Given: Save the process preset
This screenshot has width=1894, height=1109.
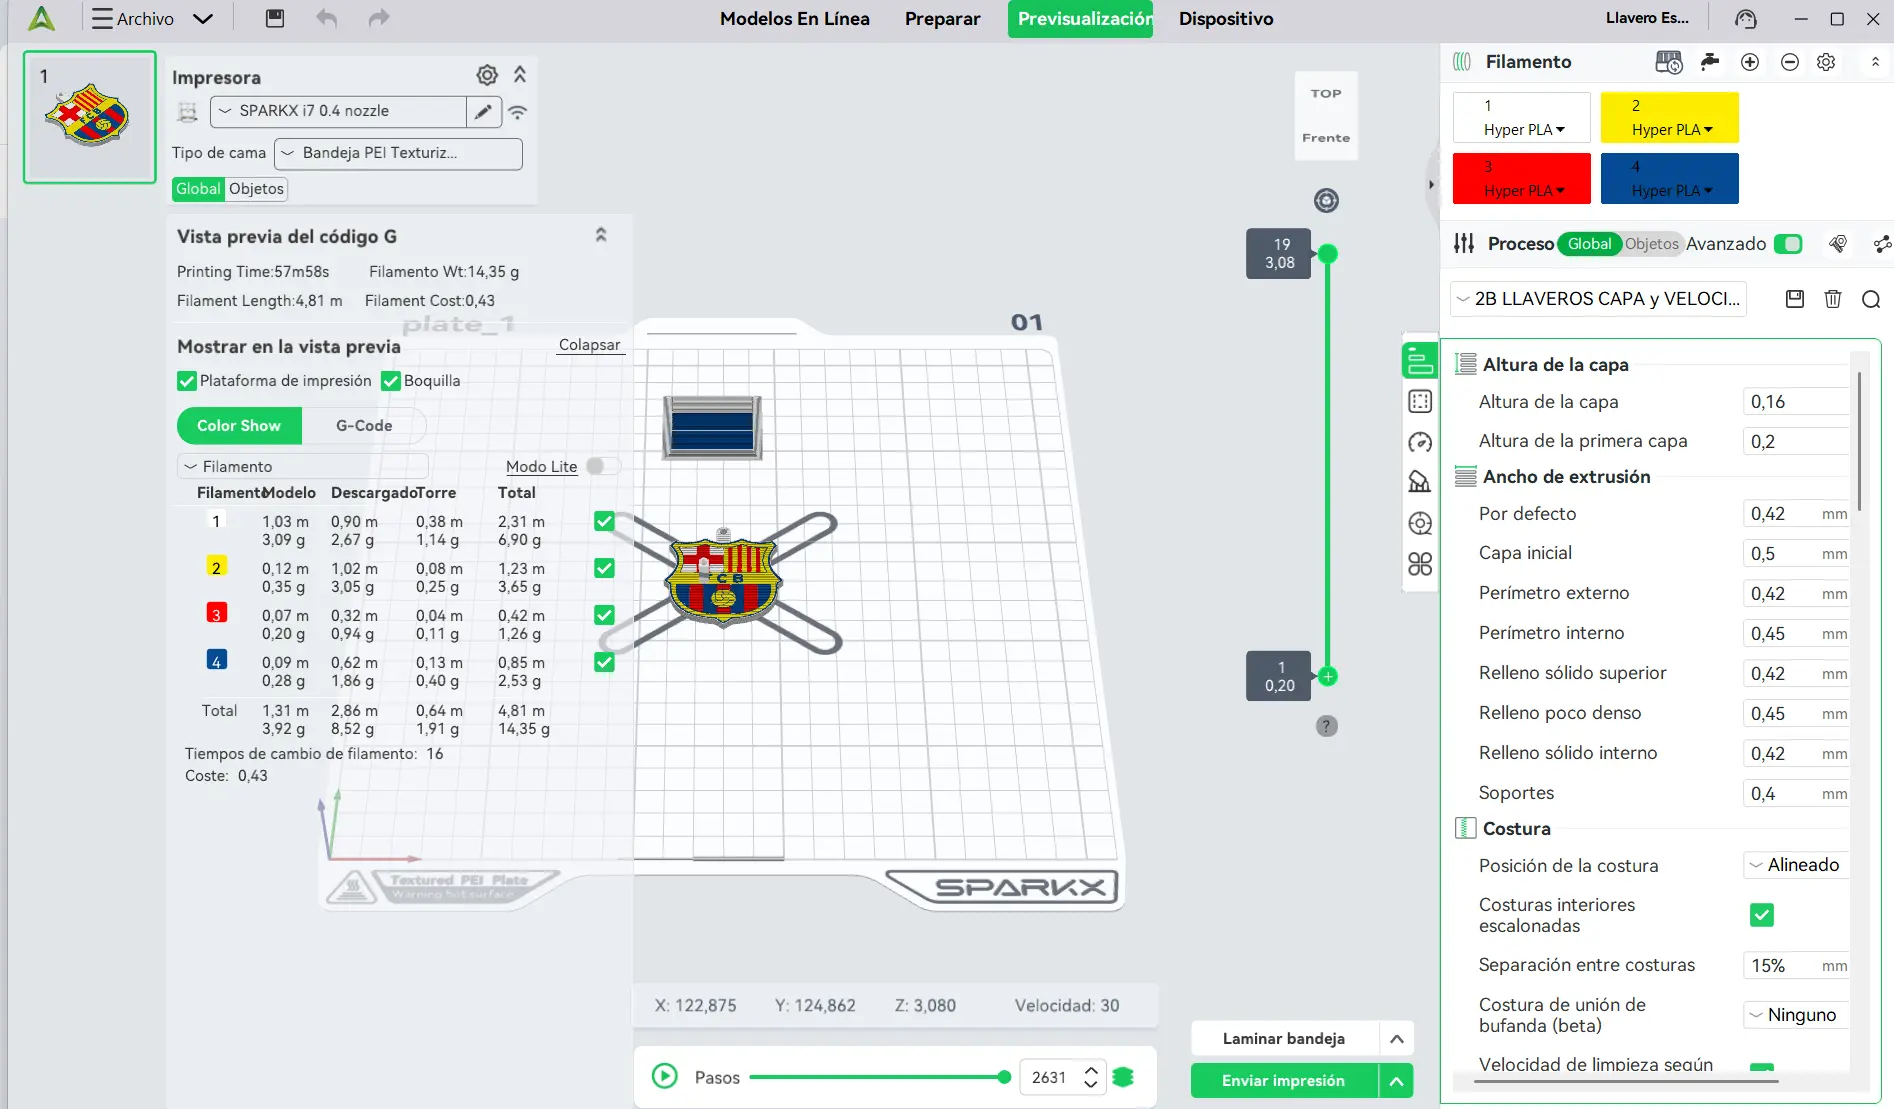Looking at the screenshot, I should [x=1795, y=299].
